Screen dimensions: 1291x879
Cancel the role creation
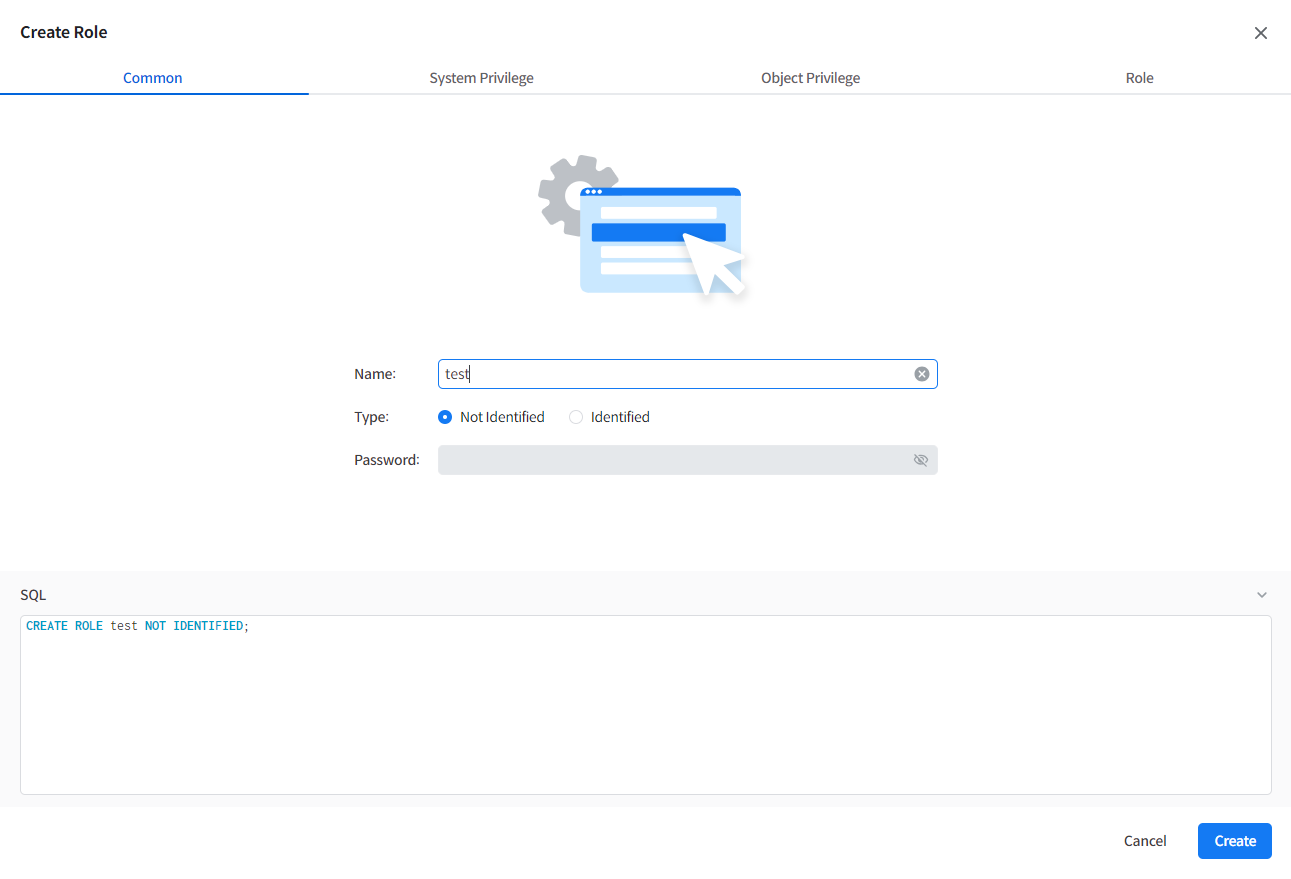click(x=1145, y=841)
